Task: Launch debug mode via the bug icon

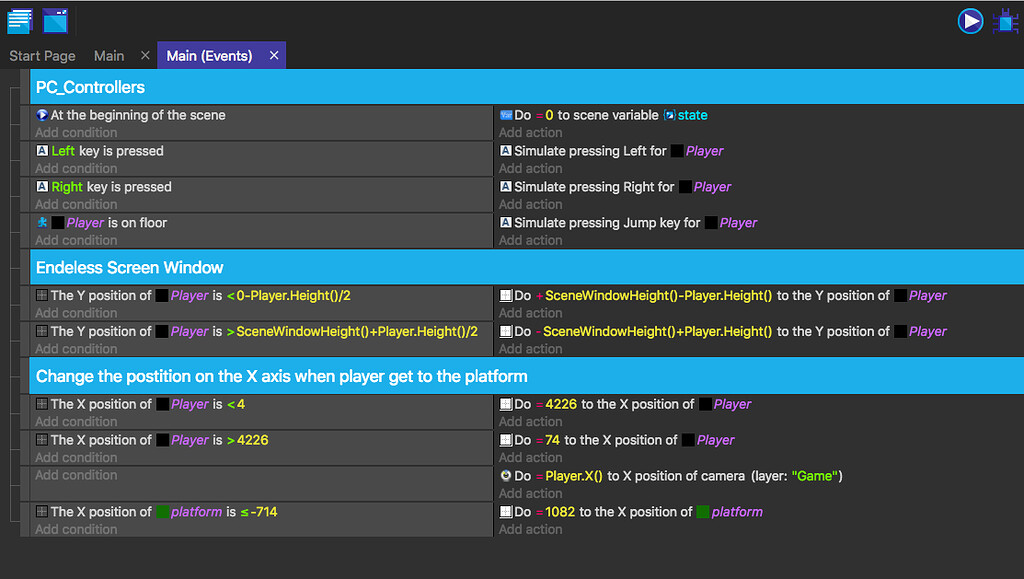Action: point(1005,20)
